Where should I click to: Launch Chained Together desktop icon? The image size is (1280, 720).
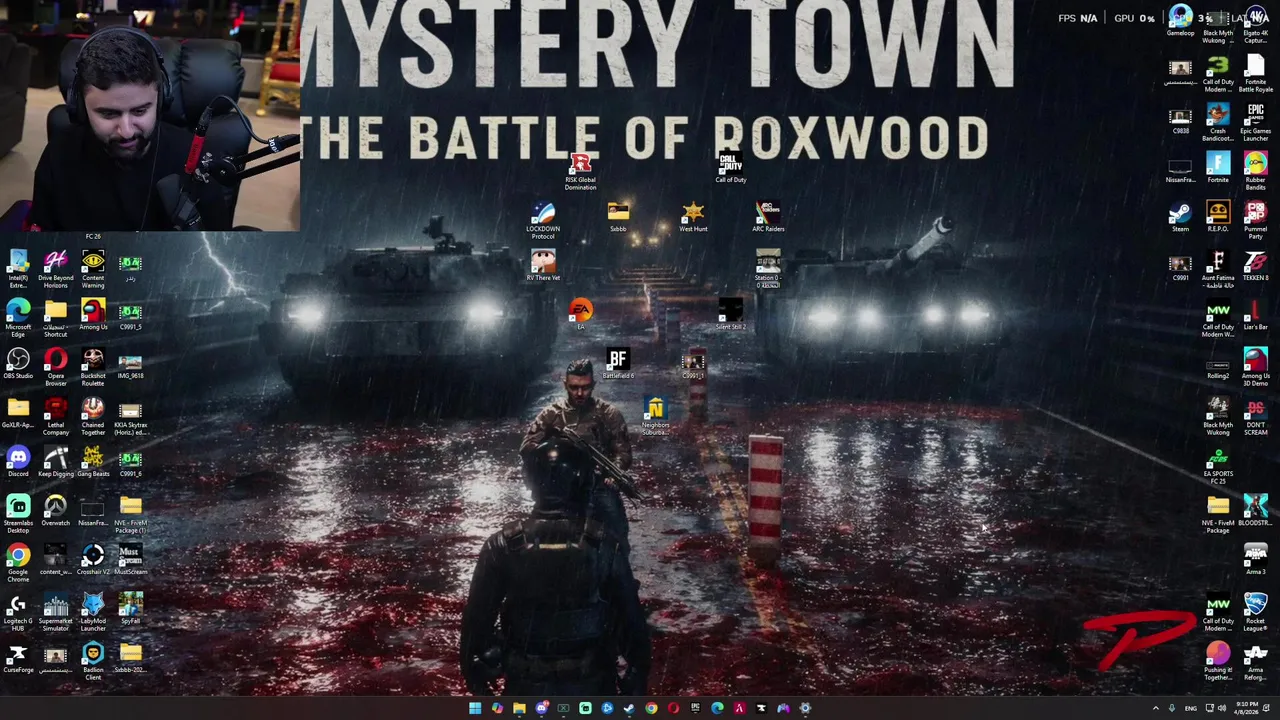(x=93, y=415)
